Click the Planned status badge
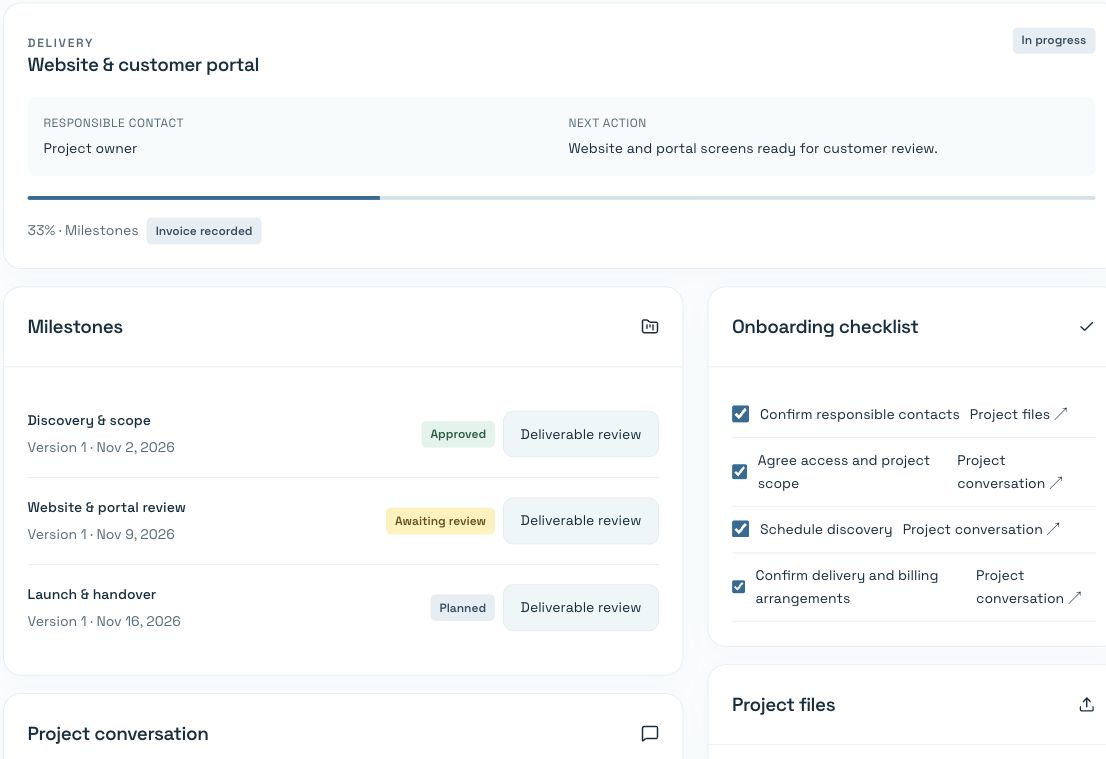Viewport: 1106px width, 759px height. tap(462, 607)
